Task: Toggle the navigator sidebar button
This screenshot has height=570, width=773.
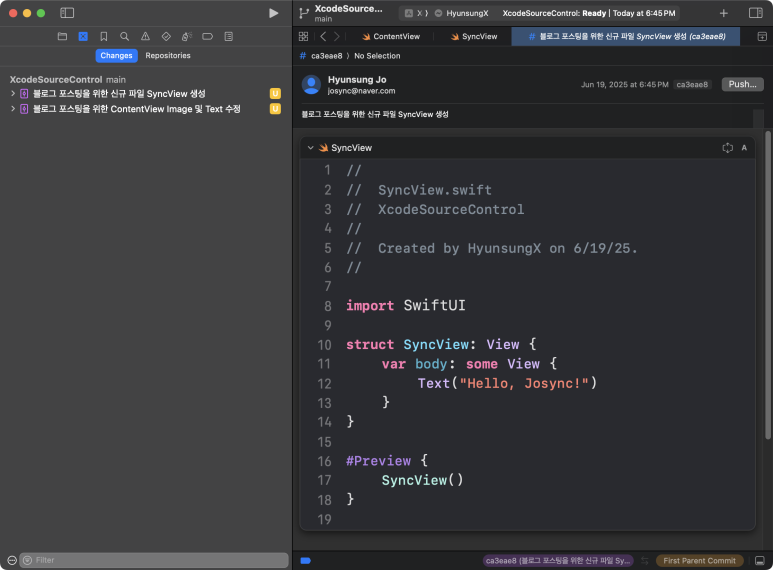Action: (67, 13)
